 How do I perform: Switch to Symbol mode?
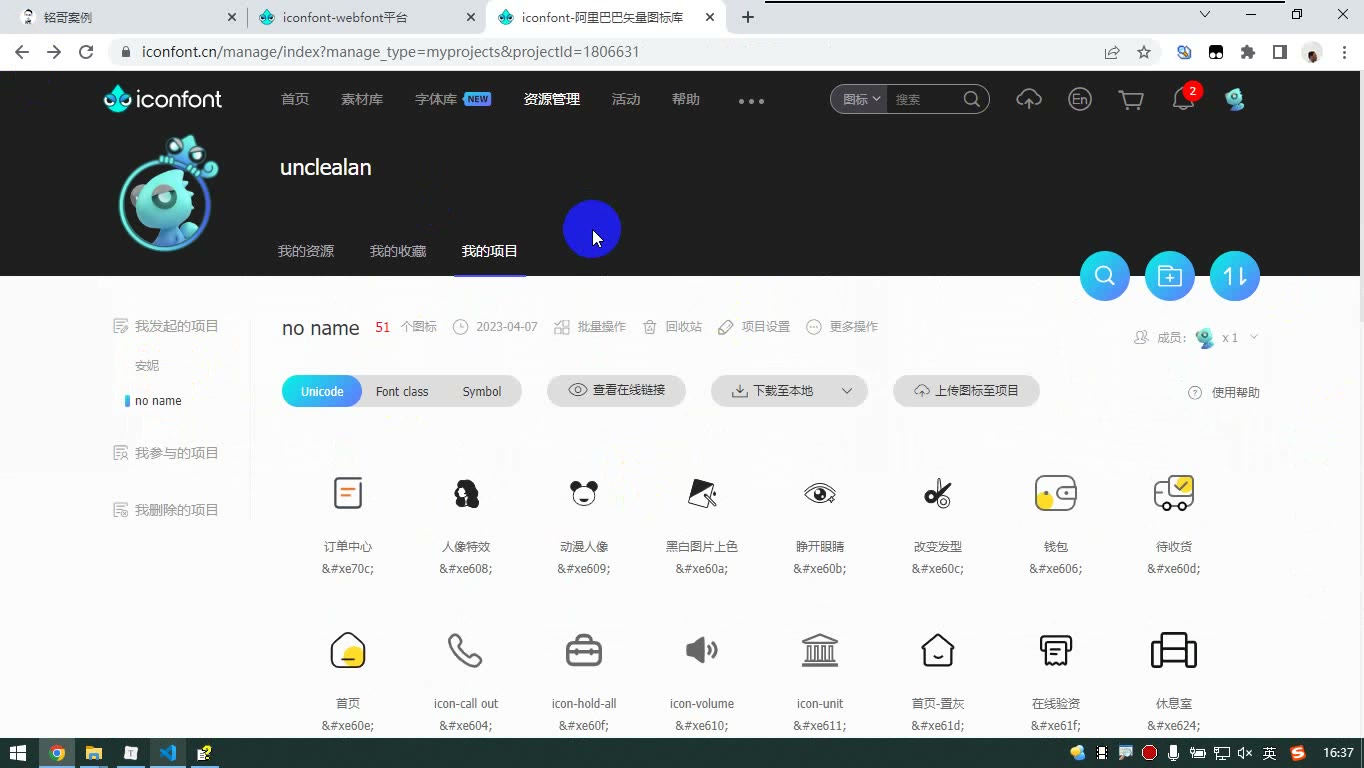[482, 391]
